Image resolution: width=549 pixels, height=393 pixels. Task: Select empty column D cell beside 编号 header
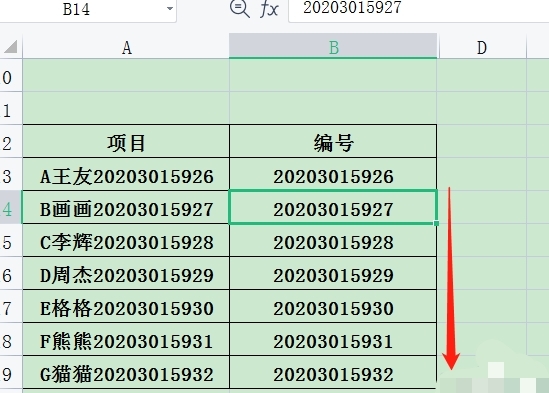482,142
